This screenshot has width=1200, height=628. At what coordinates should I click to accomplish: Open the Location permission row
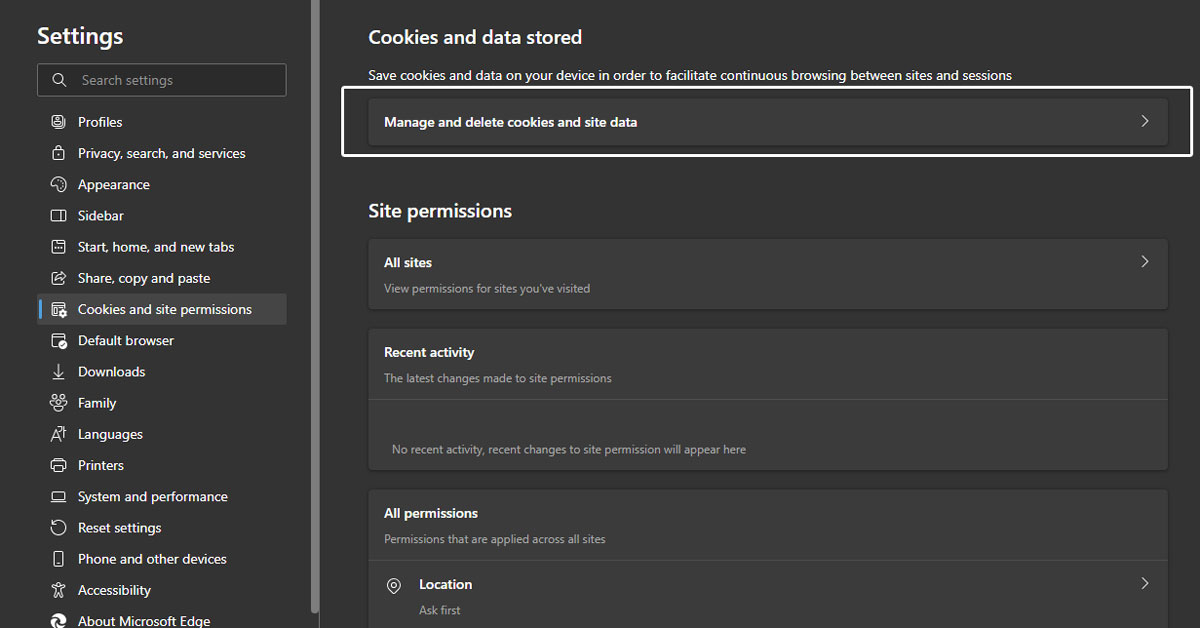pos(768,595)
